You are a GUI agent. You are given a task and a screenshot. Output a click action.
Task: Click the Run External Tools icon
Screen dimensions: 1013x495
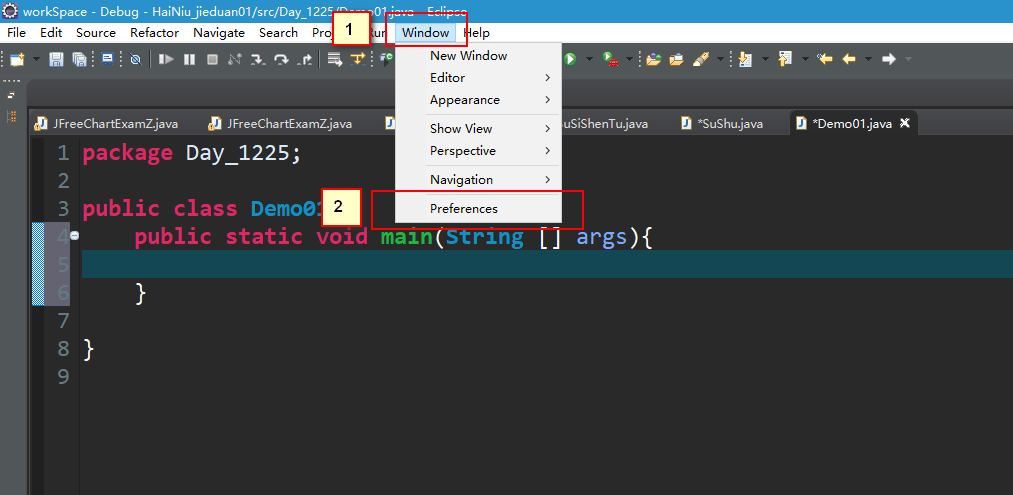[610, 59]
